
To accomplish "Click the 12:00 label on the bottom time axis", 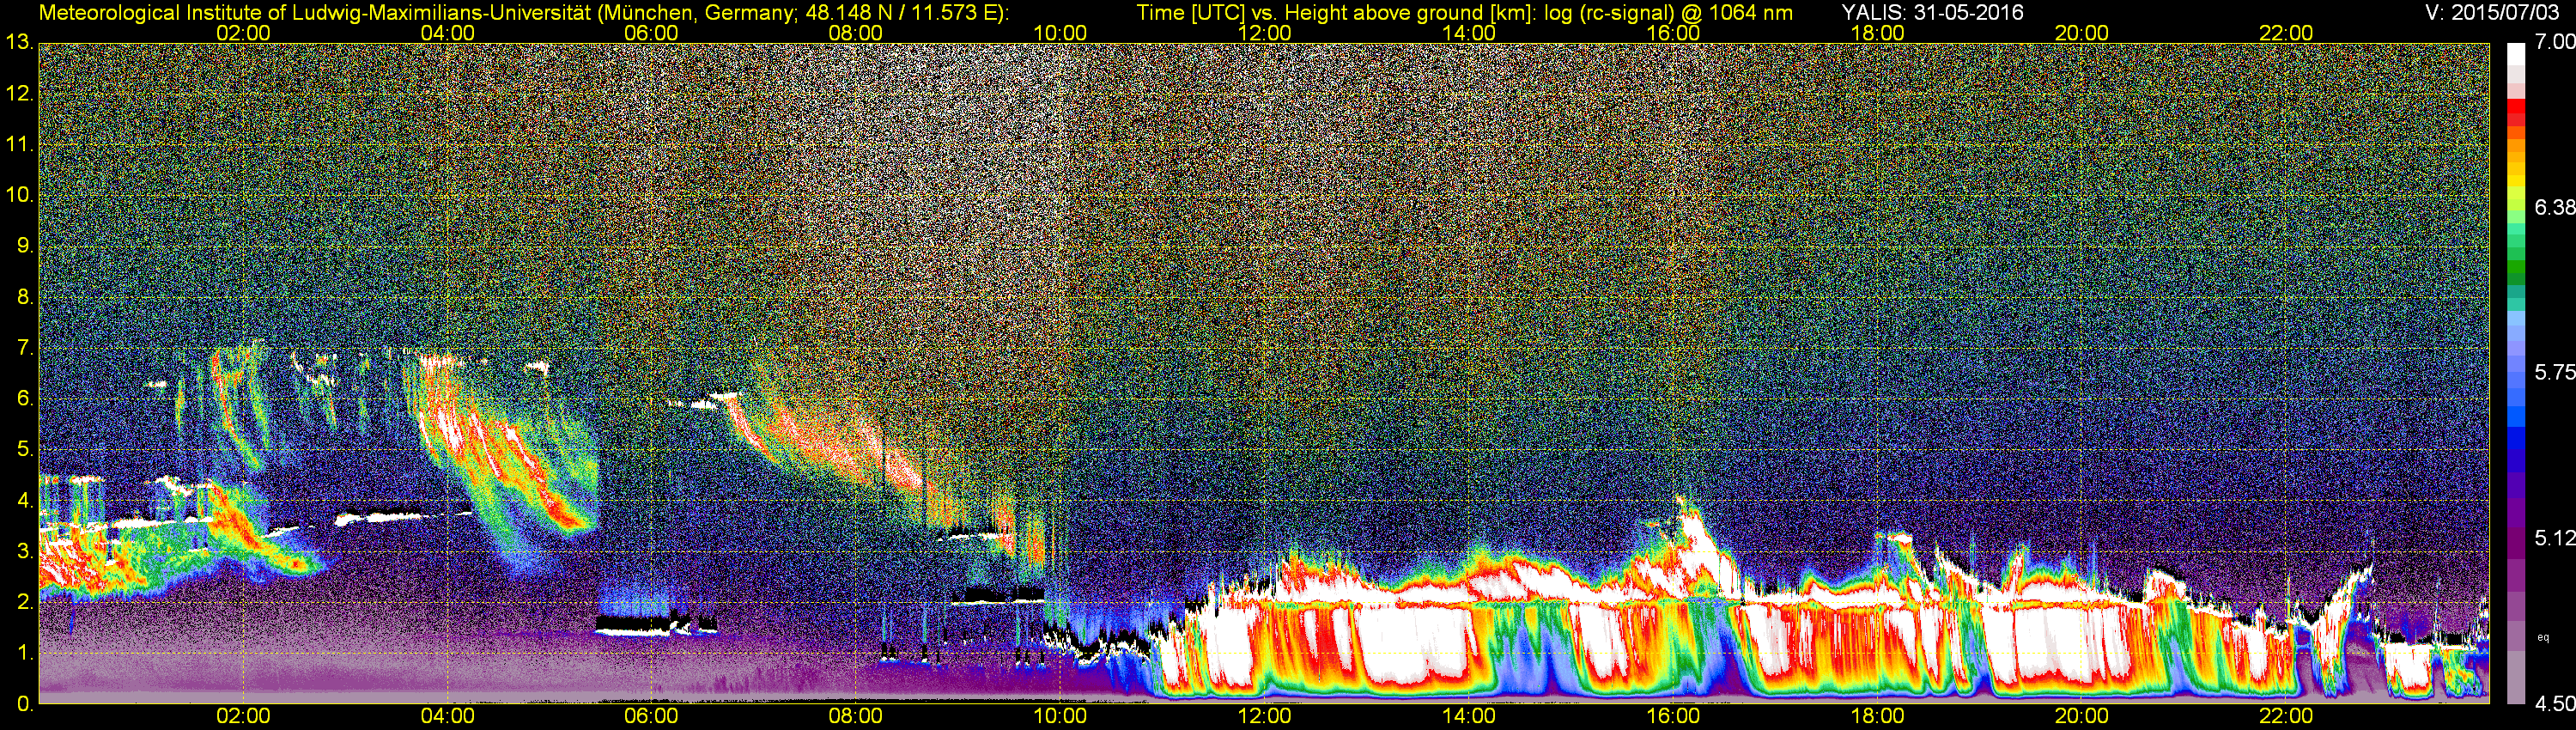I will pos(1264,716).
